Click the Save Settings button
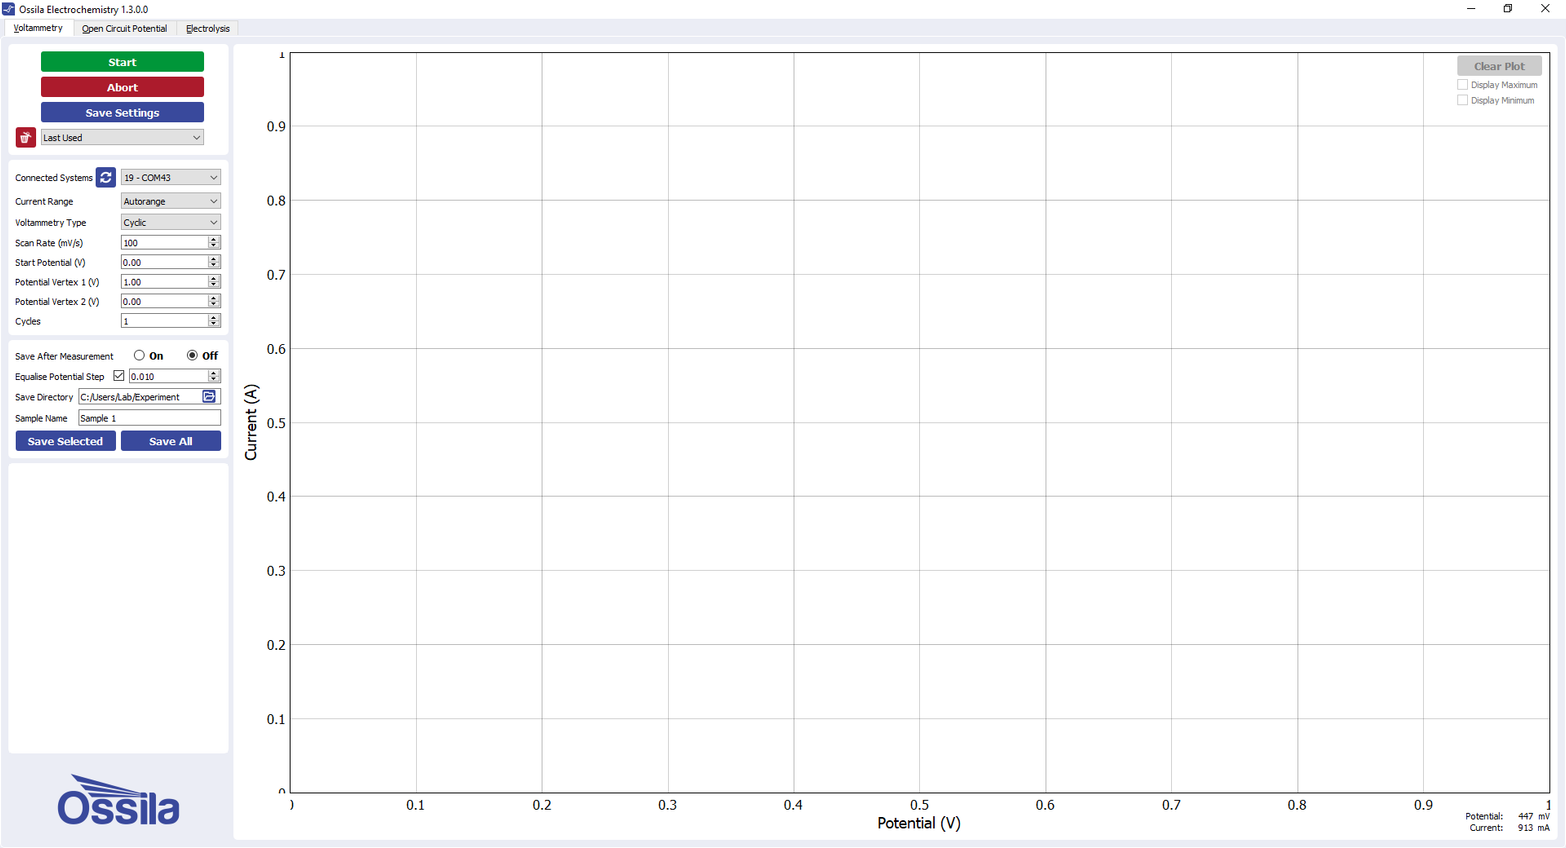1566x848 pixels. tap(122, 113)
